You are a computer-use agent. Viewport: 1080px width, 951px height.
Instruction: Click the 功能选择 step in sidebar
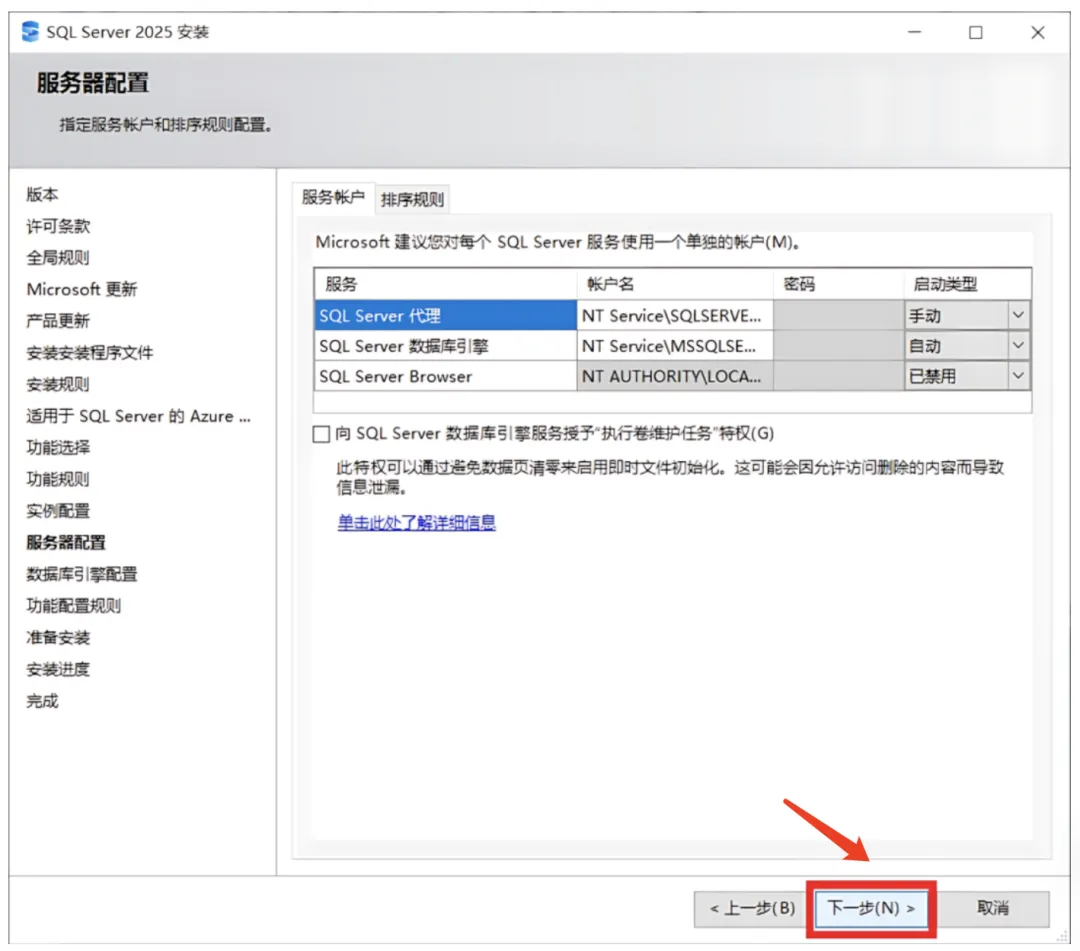(58, 448)
